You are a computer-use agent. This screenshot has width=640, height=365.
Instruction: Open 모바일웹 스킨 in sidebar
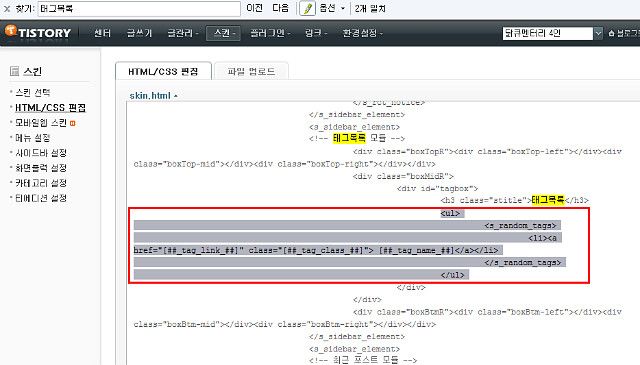tap(41, 123)
